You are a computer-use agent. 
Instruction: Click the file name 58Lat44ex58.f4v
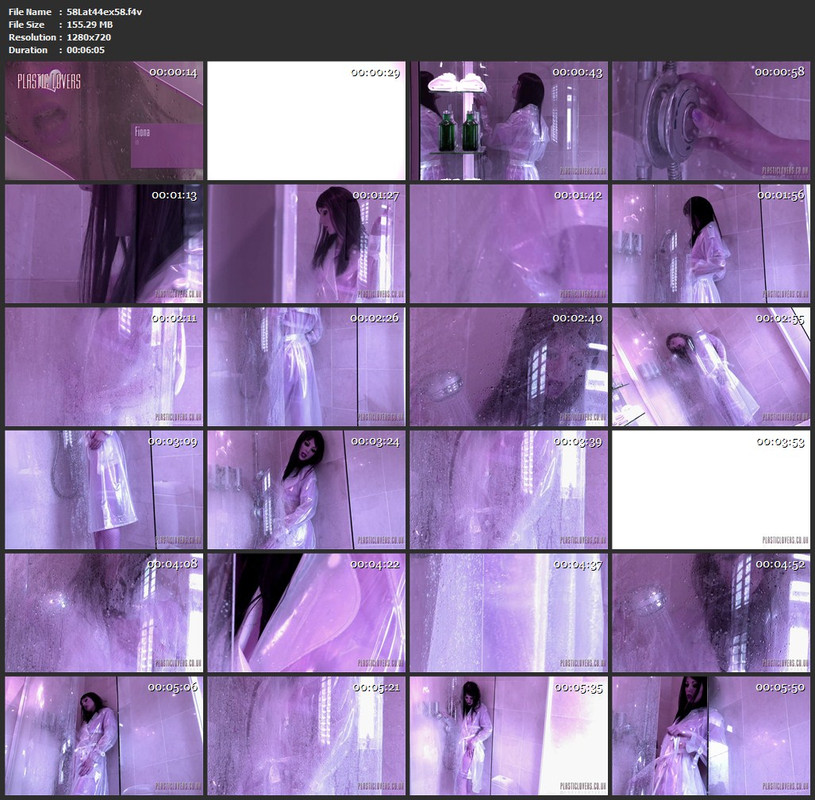[104, 11]
